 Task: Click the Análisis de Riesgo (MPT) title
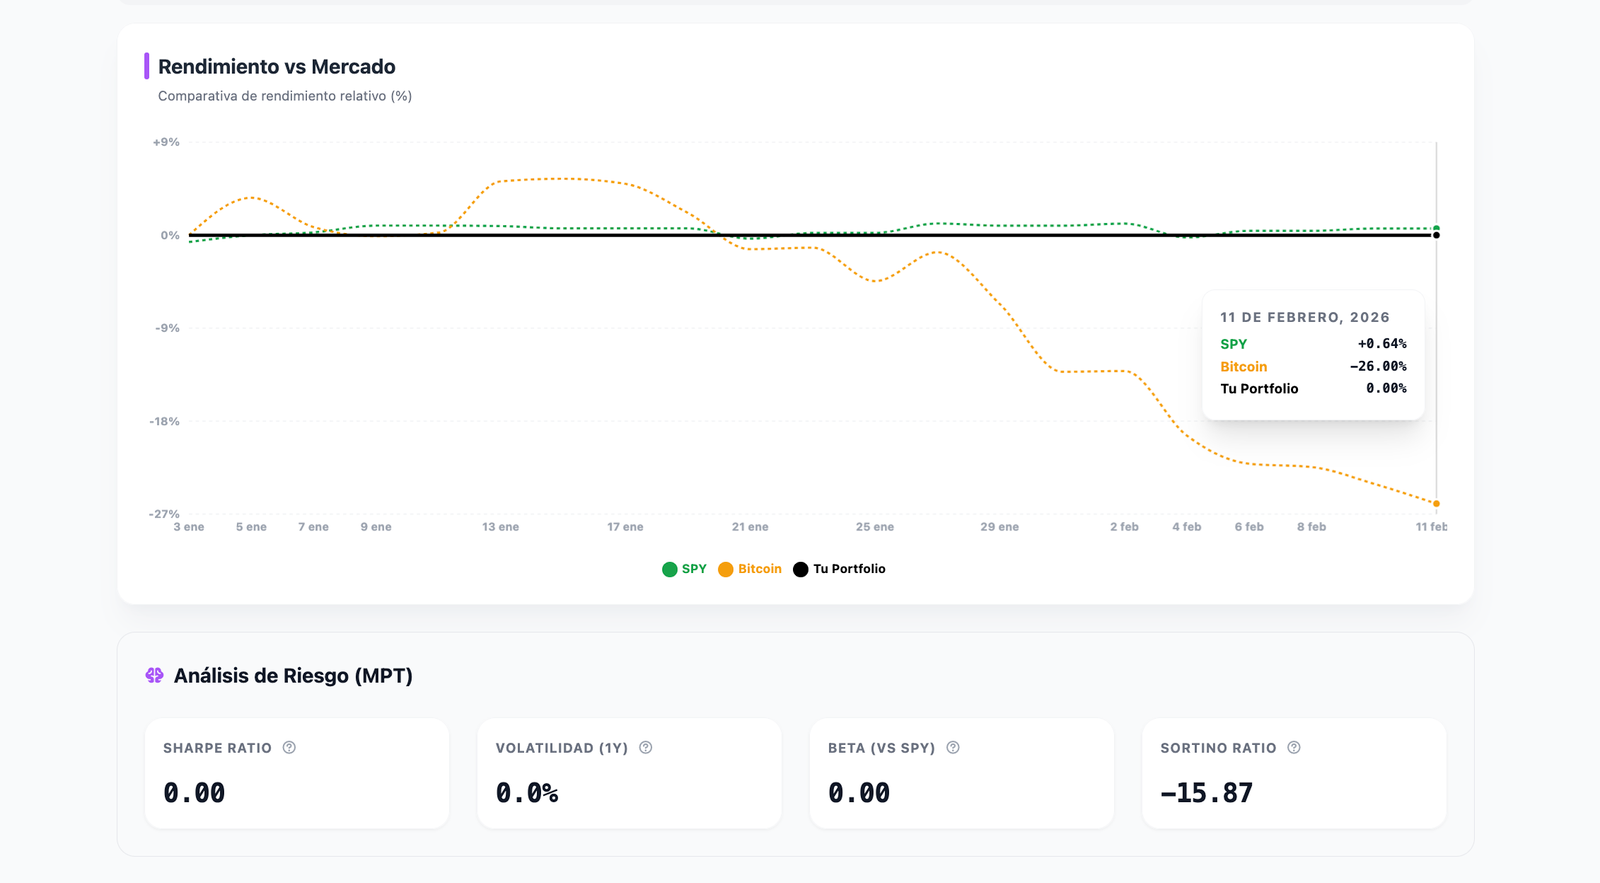pyautogui.click(x=293, y=676)
